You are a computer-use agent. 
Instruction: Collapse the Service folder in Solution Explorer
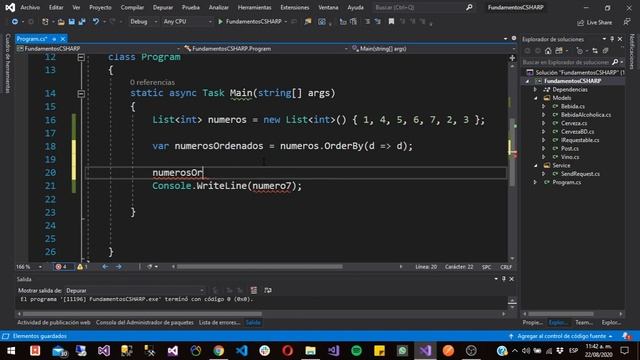(x=536, y=165)
